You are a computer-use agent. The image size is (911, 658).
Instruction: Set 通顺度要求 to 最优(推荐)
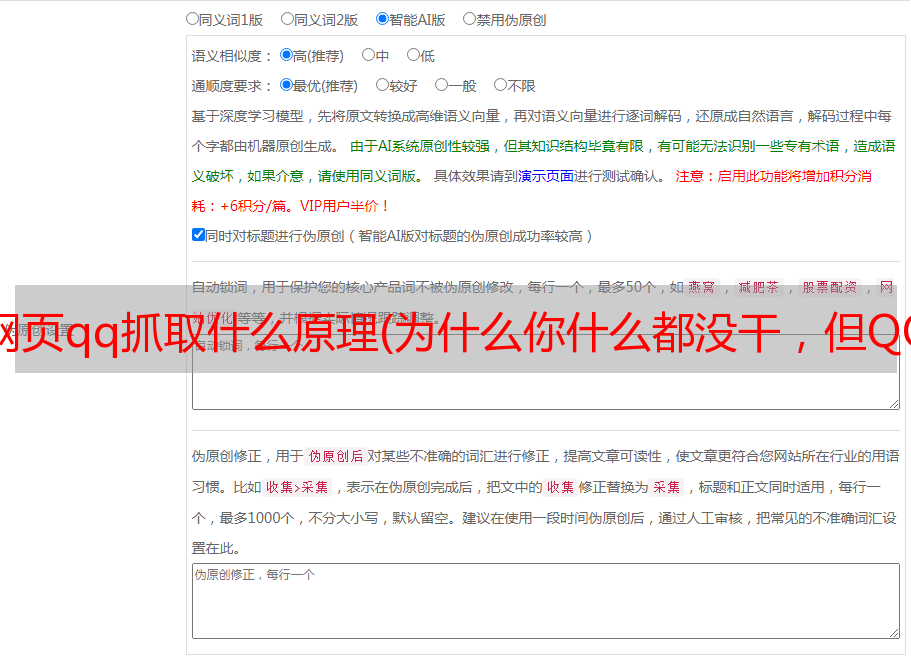[286, 85]
